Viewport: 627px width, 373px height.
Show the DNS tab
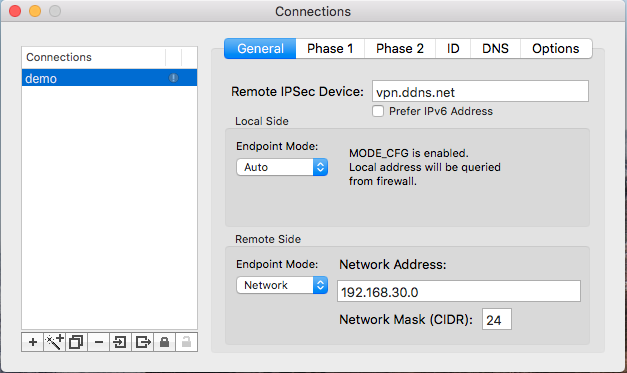(x=495, y=49)
